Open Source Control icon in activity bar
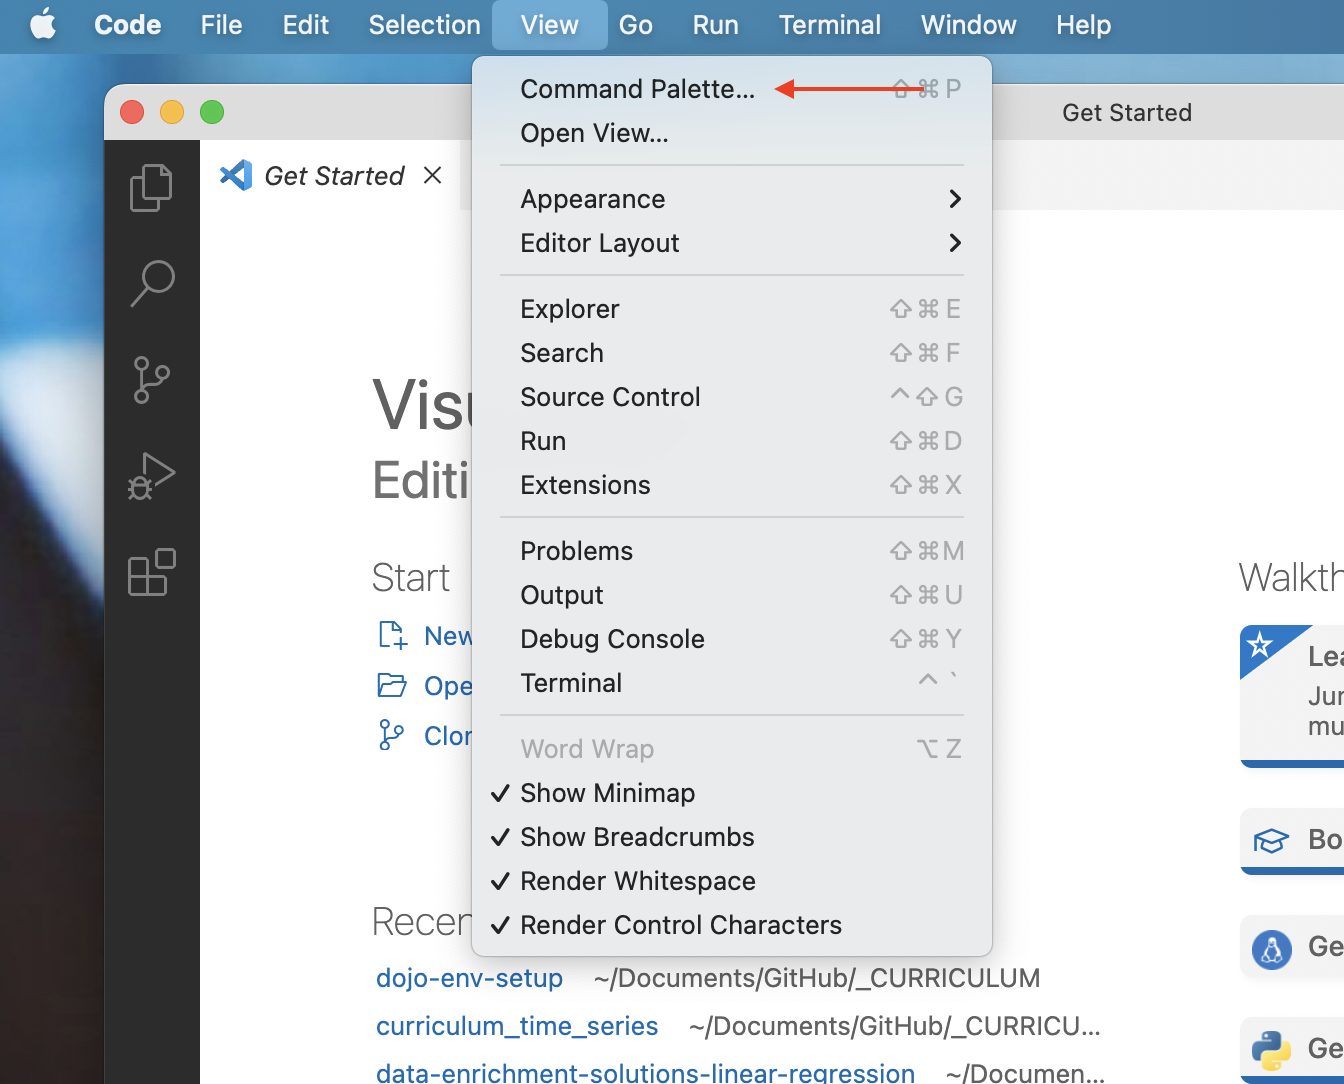This screenshot has height=1084, width=1344. point(152,380)
